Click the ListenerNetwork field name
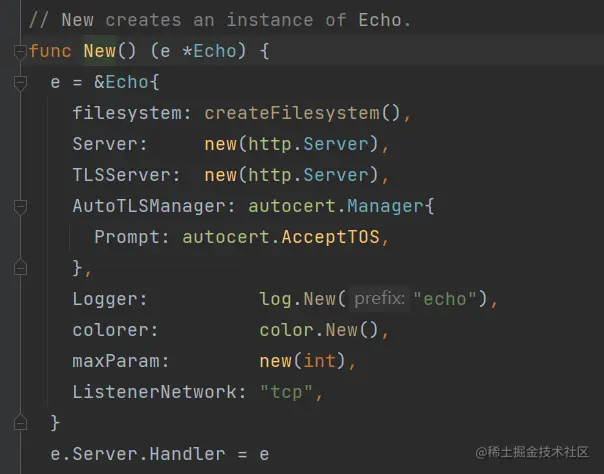This screenshot has height=474, width=604. pos(154,392)
